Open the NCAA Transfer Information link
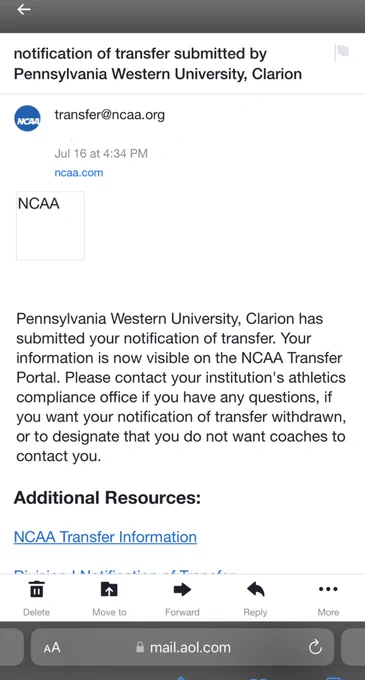 105,537
